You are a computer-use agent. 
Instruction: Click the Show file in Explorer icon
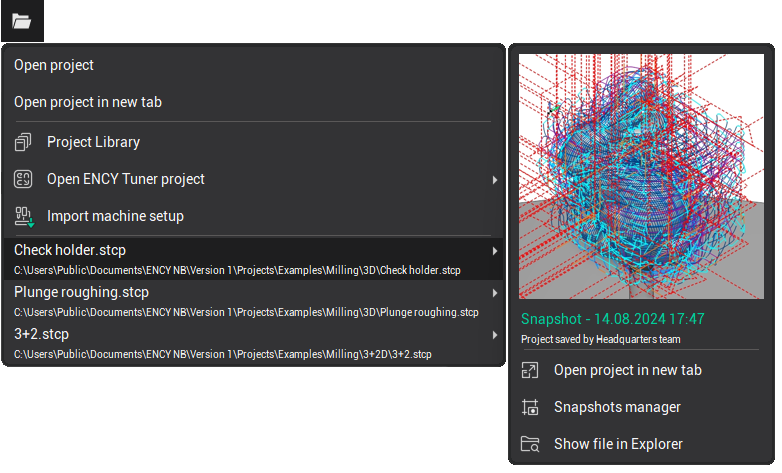click(x=530, y=444)
